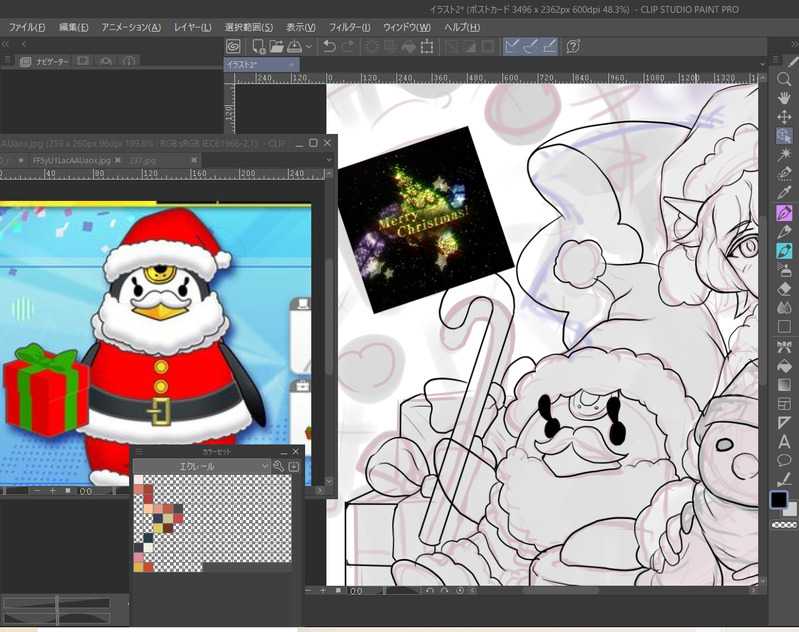Select the Move Layer tool
Viewport: 799px width, 632px height.
click(x=784, y=117)
